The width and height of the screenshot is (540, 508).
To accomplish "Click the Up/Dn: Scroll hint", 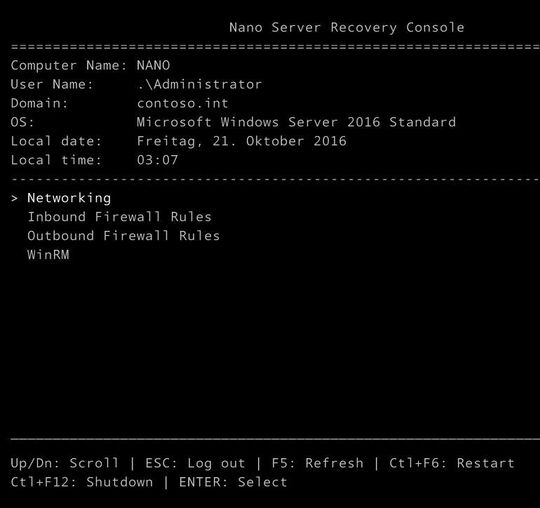I will click(x=64, y=464).
